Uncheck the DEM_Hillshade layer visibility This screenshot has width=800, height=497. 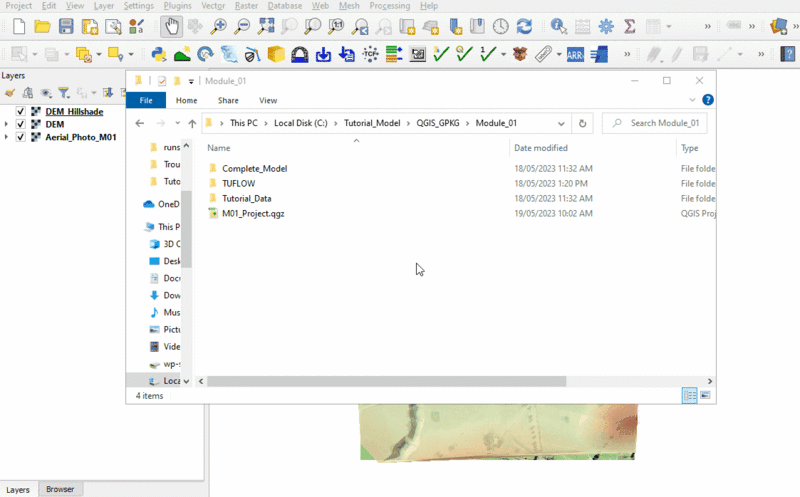click(21, 111)
